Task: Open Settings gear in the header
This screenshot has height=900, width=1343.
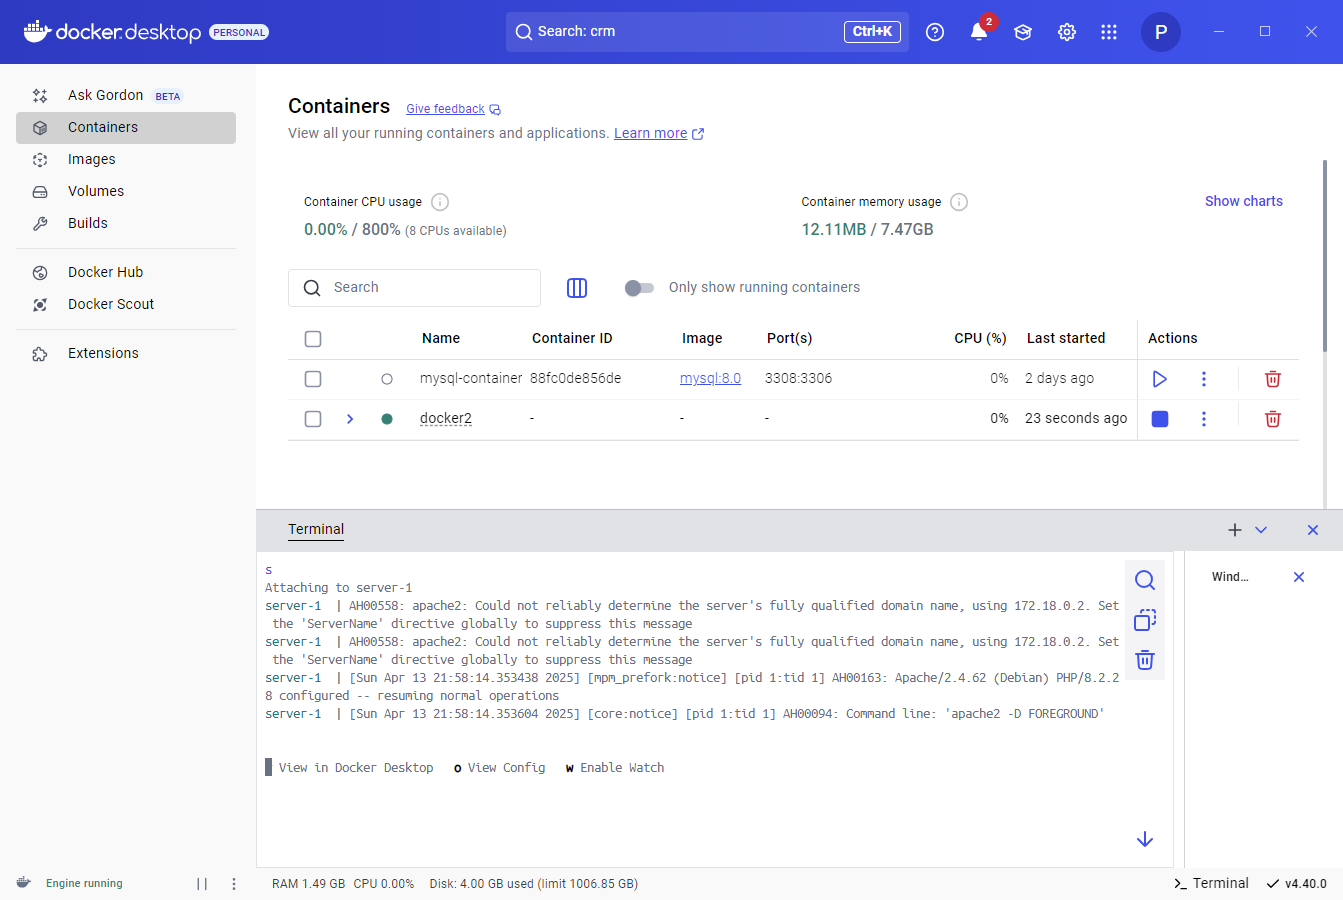Action: 1067,32
